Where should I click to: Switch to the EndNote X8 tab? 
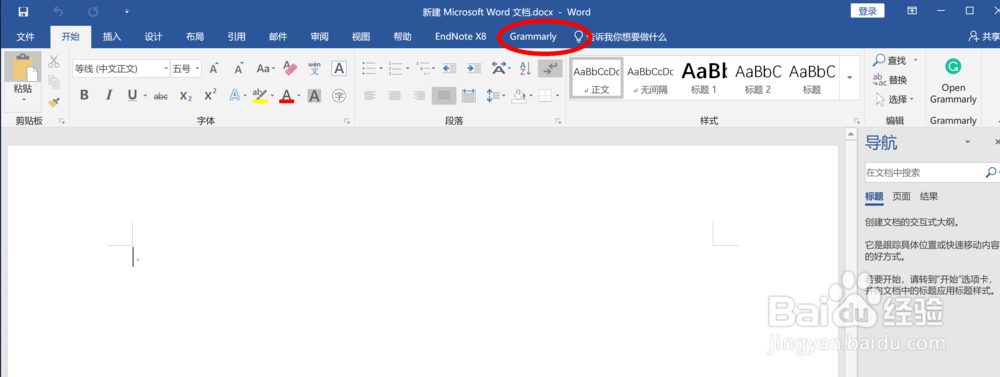[x=460, y=37]
